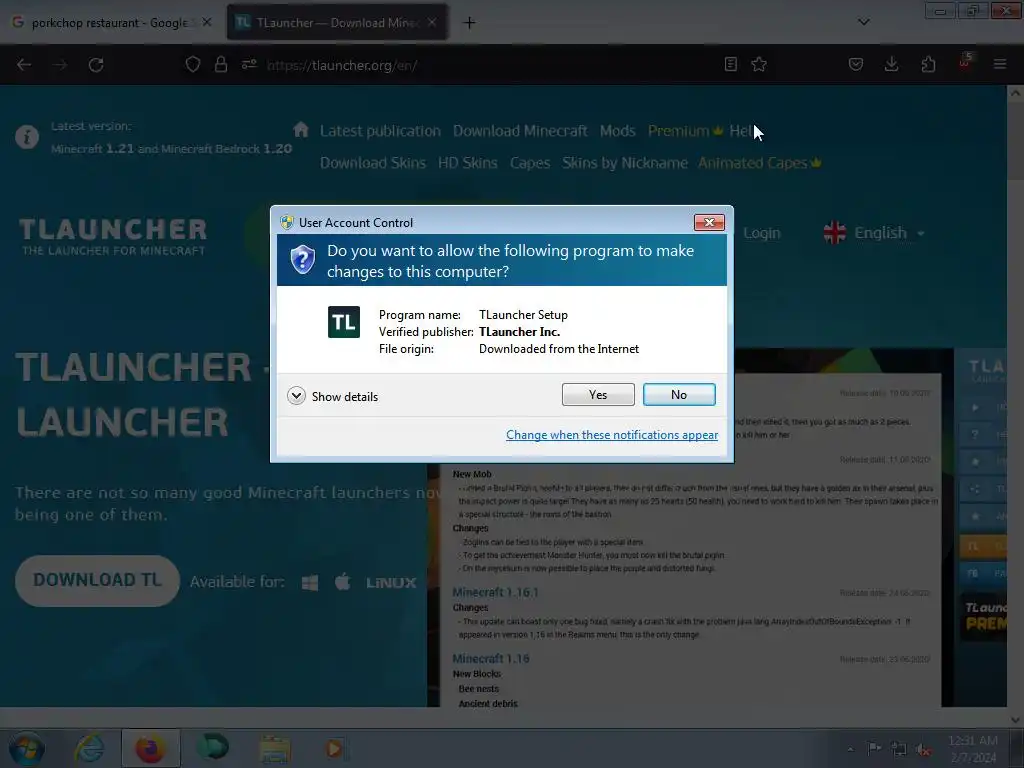1024x768 pixels.
Task: Click the info icon beside Latest version
Action: pos(27,137)
